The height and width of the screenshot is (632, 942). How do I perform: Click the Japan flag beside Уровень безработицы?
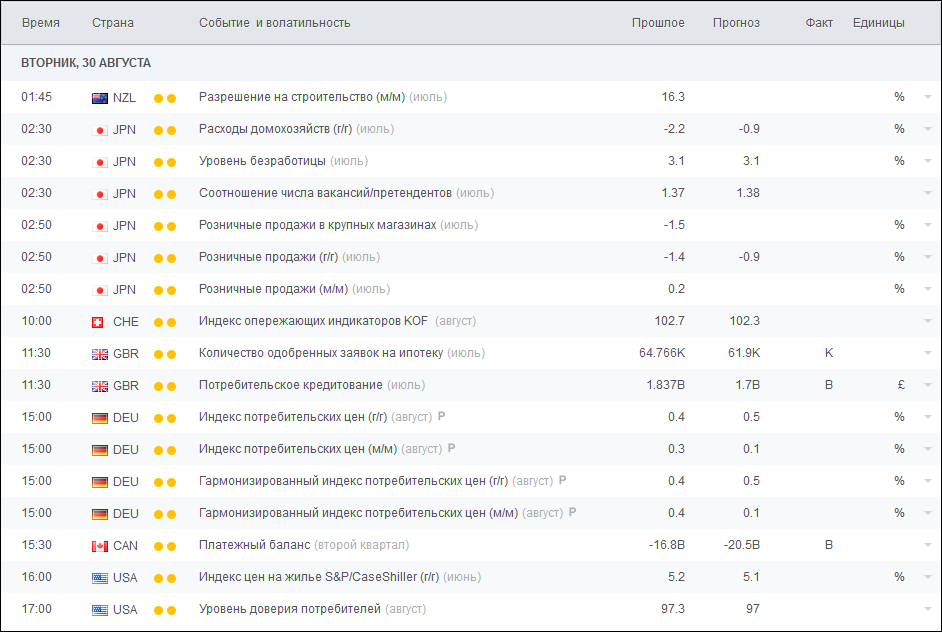point(100,162)
